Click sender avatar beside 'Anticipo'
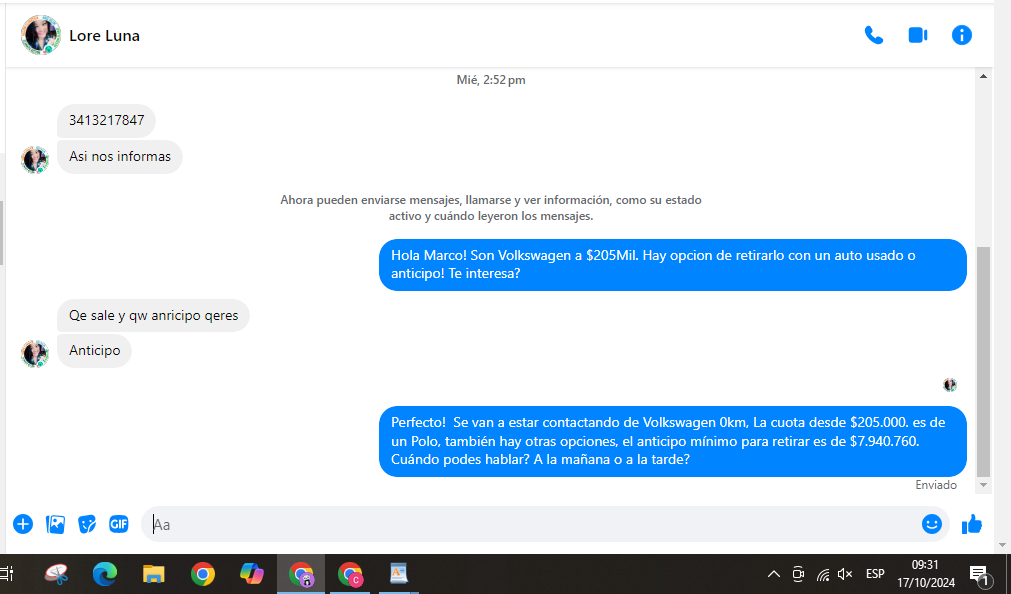This screenshot has width=1011, height=594. pos(35,353)
